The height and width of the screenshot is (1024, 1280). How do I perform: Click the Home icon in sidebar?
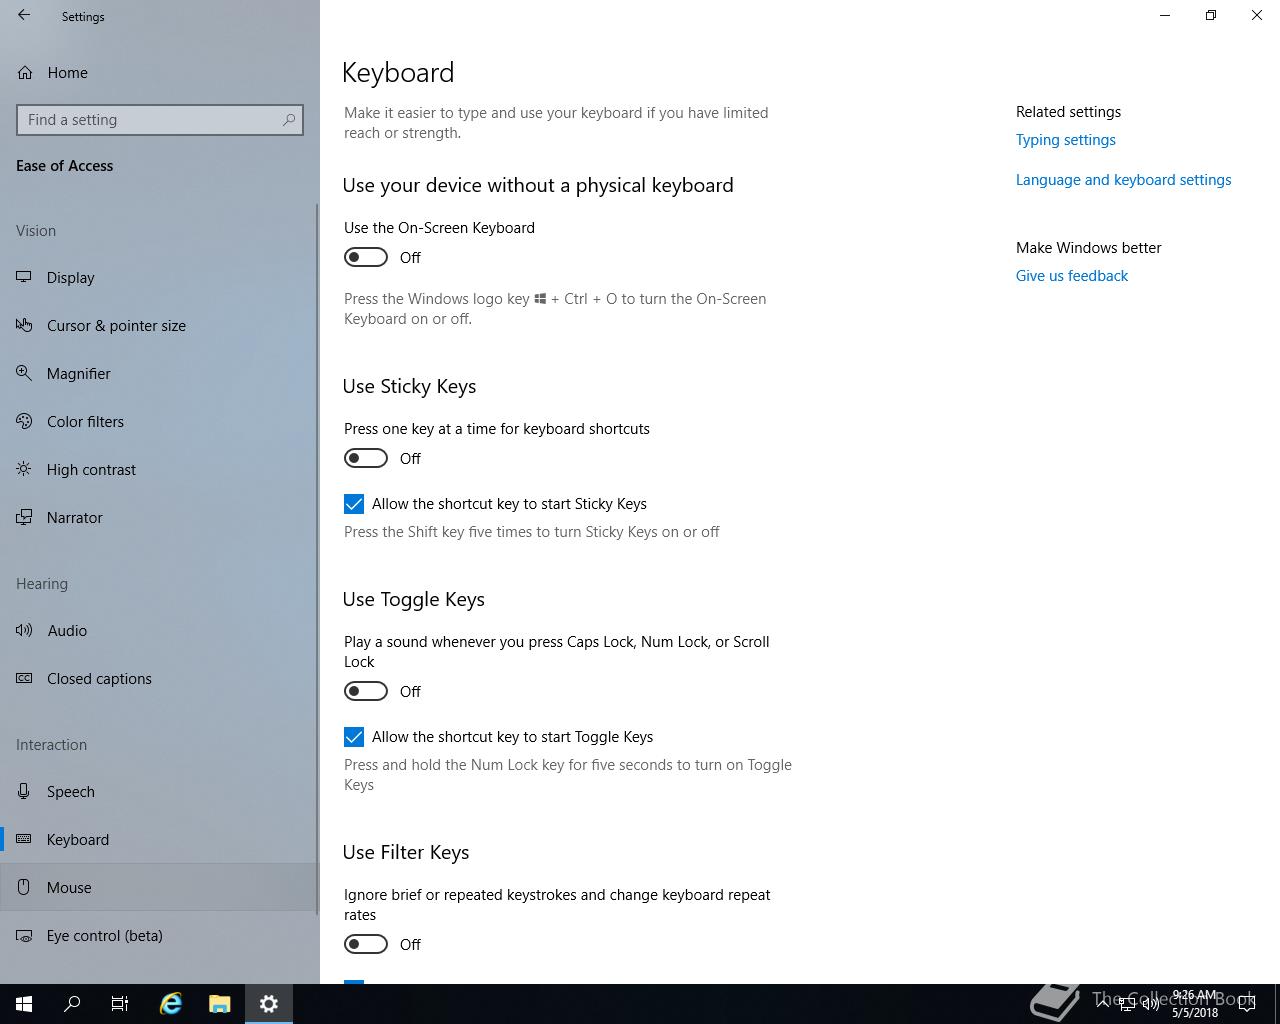click(x=25, y=72)
